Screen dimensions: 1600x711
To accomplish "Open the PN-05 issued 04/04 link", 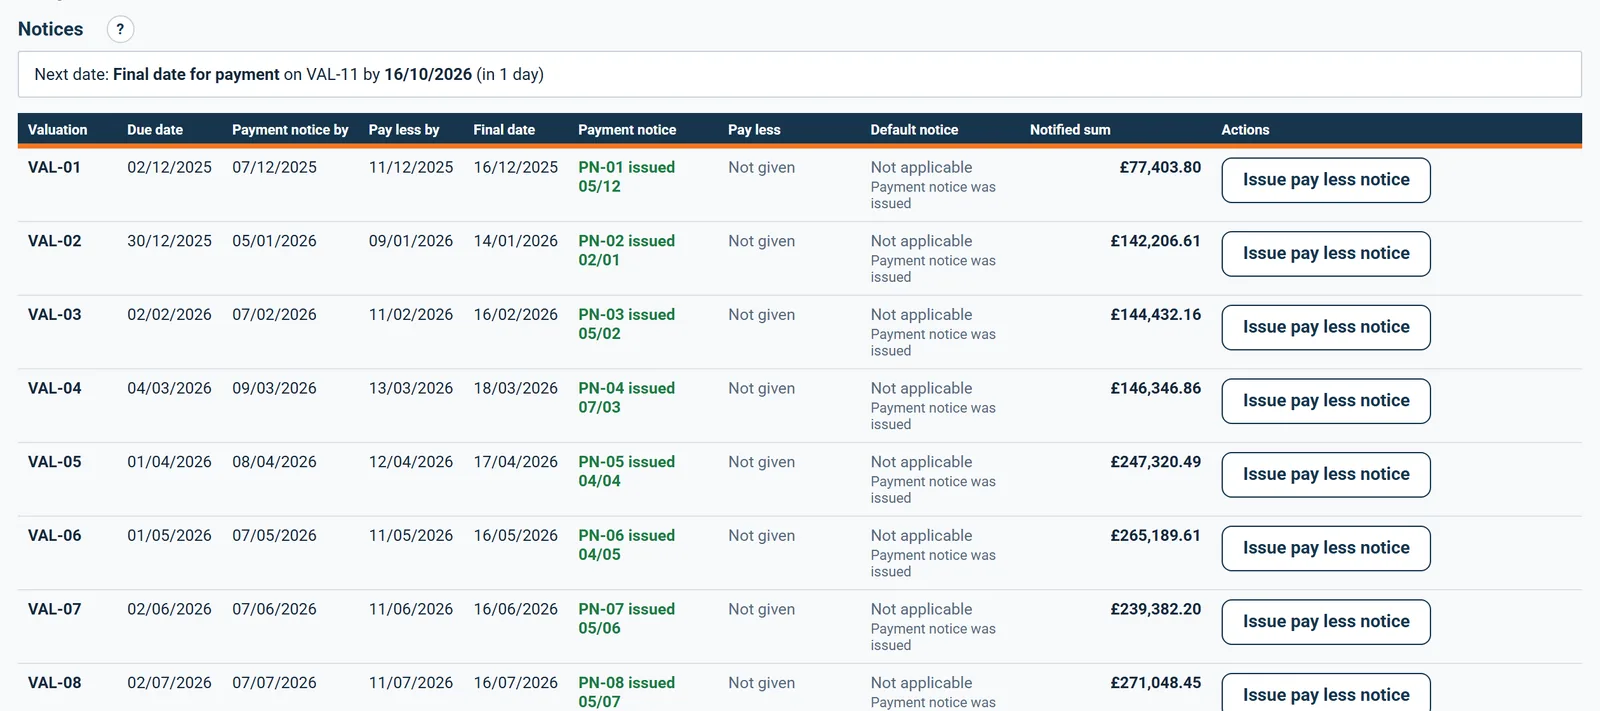I will tap(626, 471).
